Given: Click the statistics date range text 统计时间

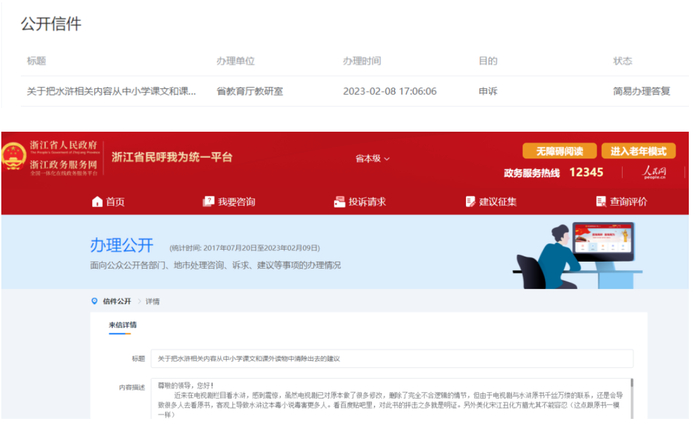Looking at the screenshot, I should pos(245,248).
